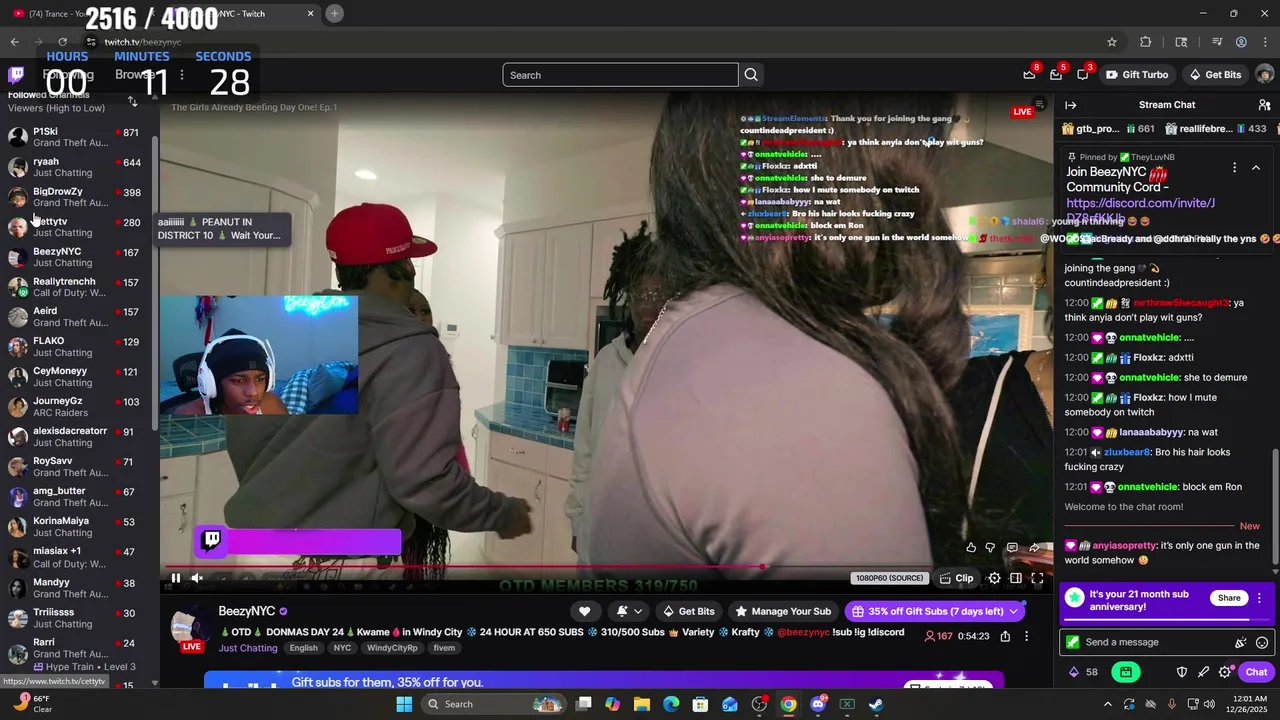Open pinned message options menu

click(x=1234, y=168)
